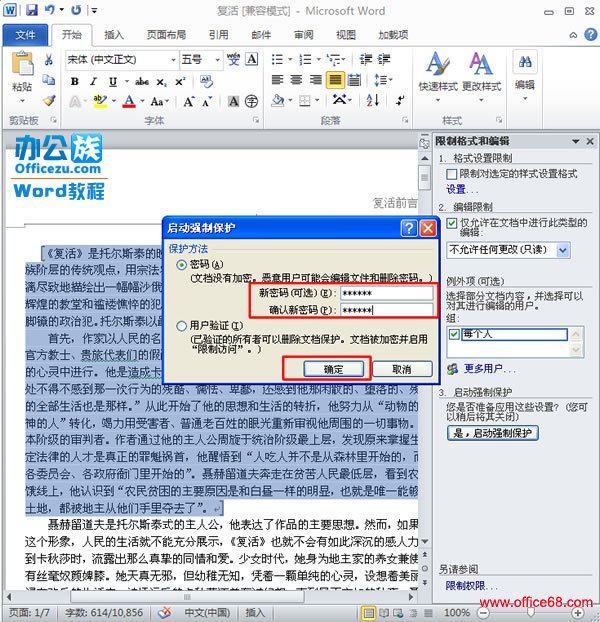Open the restrict editing pane options arrow
Image resolution: width=600 pixels, height=622 pixels.
pos(575,141)
